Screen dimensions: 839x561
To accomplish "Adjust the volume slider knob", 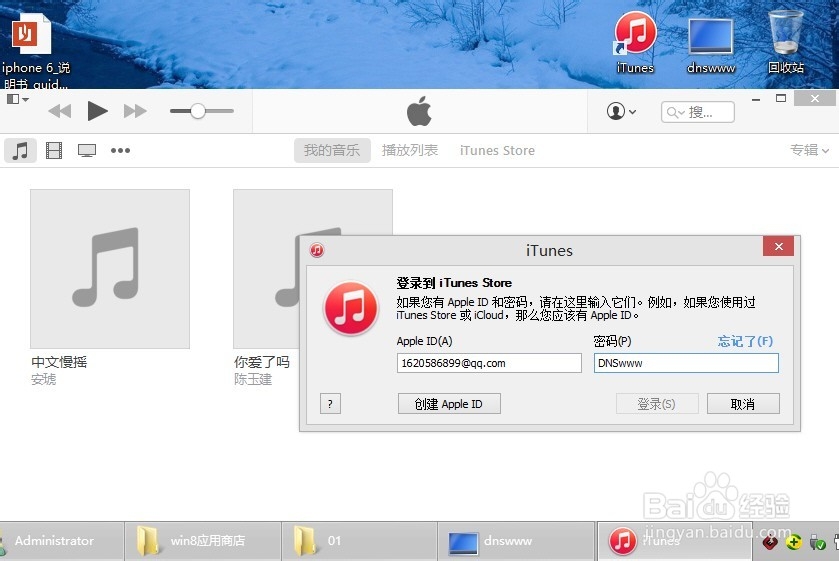I will (x=197, y=111).
